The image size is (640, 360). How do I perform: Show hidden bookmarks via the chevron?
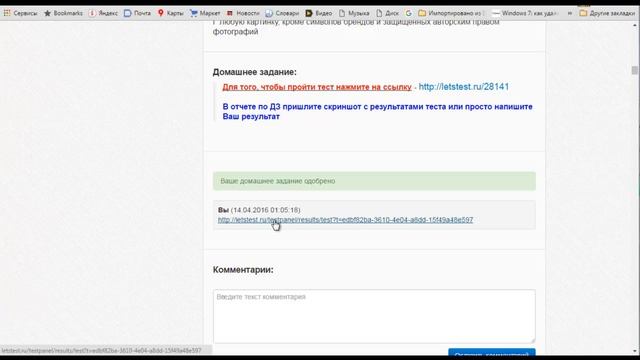click(569, 13)
